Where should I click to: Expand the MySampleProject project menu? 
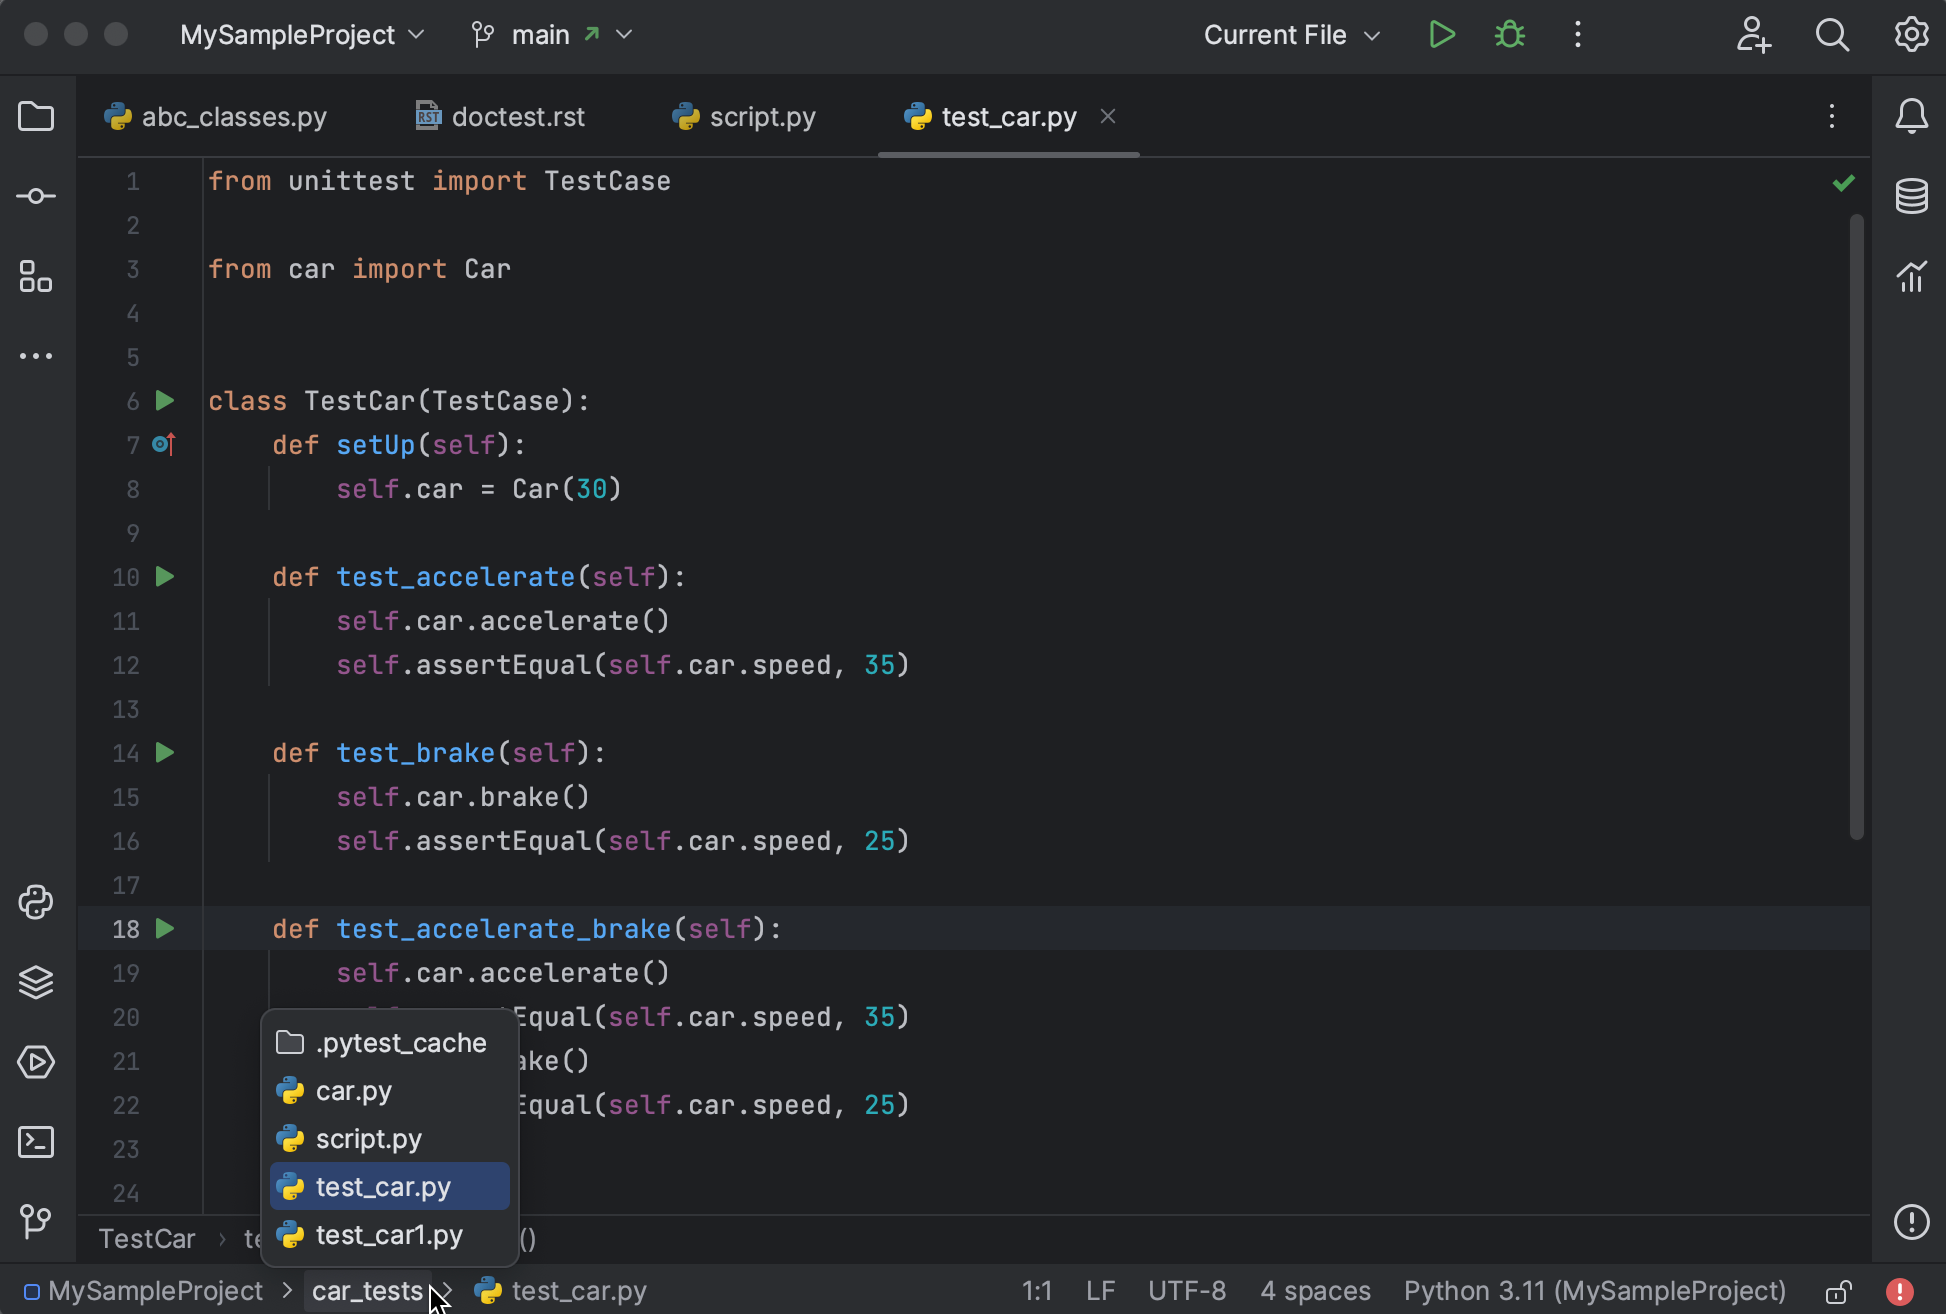[302, 34]
